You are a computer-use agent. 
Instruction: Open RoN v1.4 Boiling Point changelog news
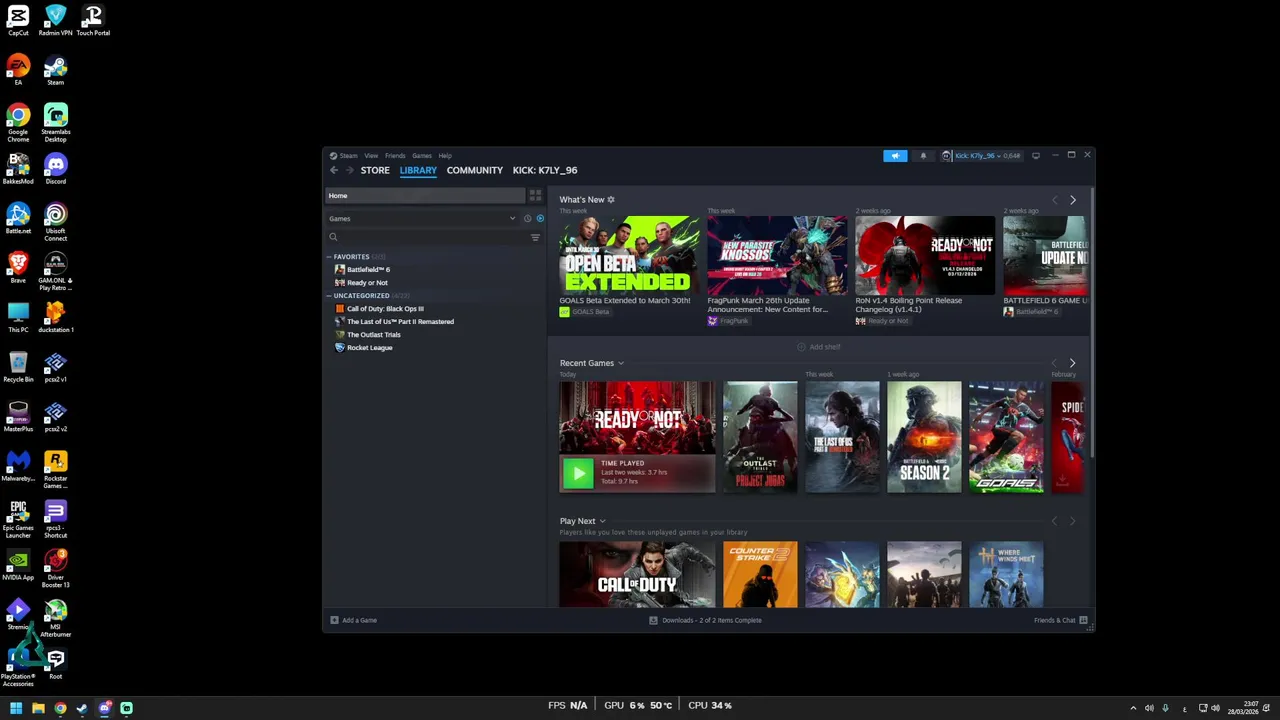tap(925, 255)
